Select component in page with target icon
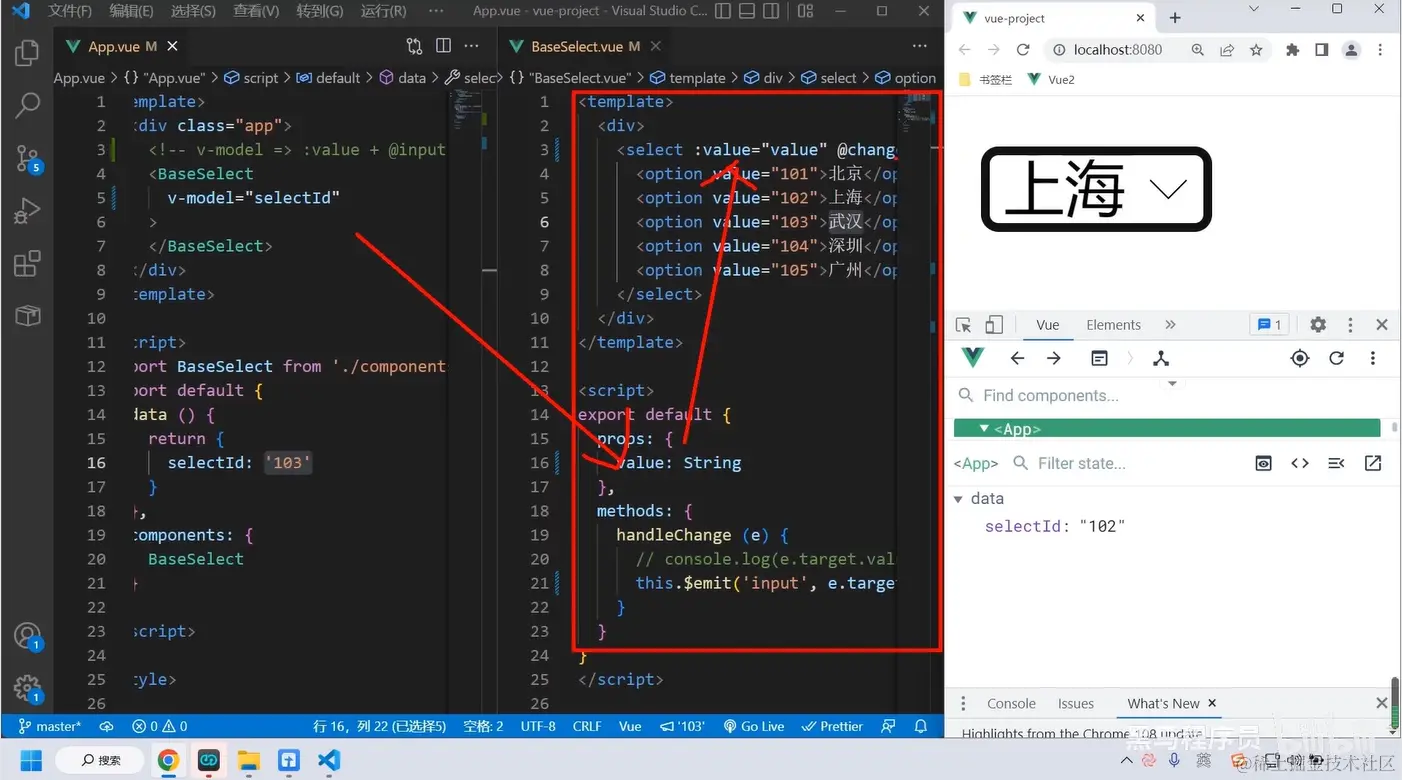 (1300, 358)
